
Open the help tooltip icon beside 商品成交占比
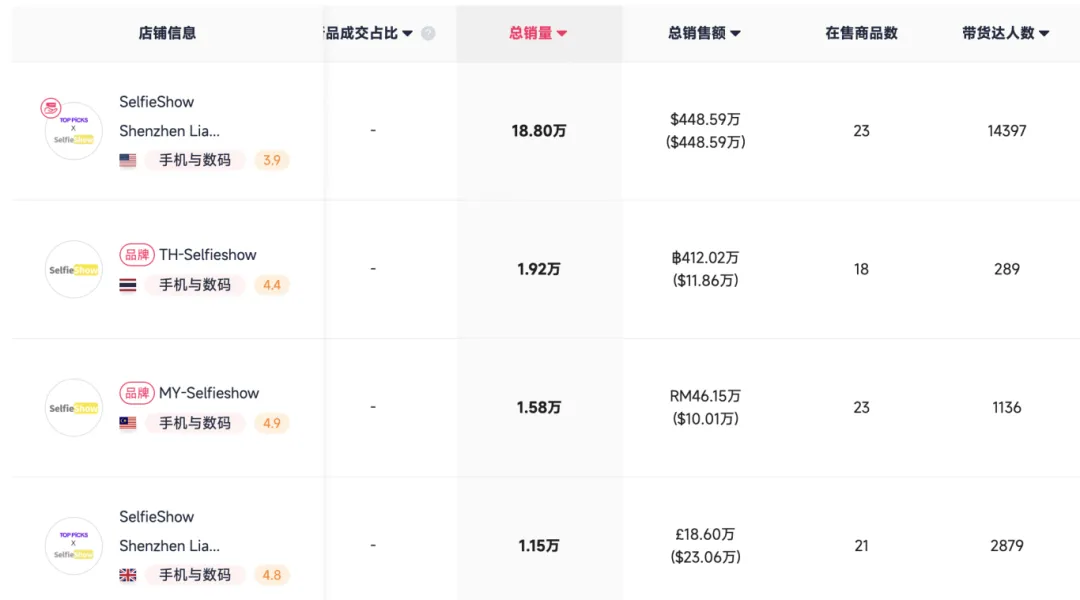[428, 32]
